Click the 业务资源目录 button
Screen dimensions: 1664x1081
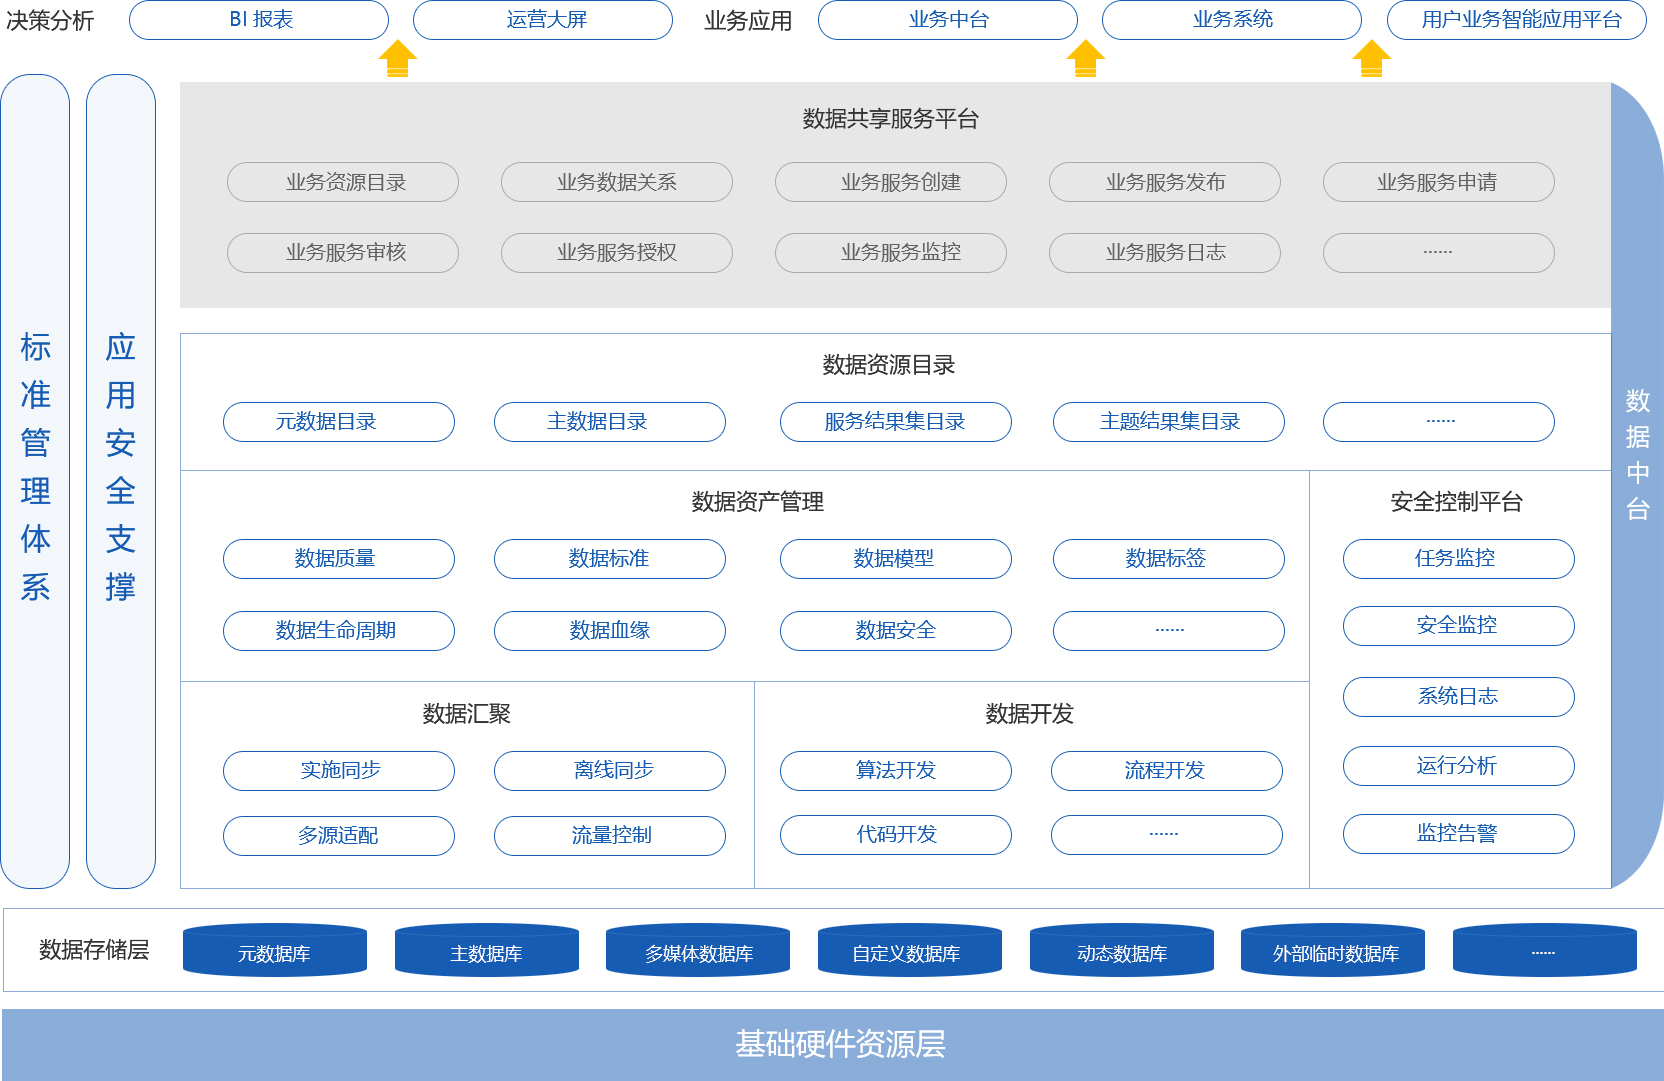click(343, 182)
